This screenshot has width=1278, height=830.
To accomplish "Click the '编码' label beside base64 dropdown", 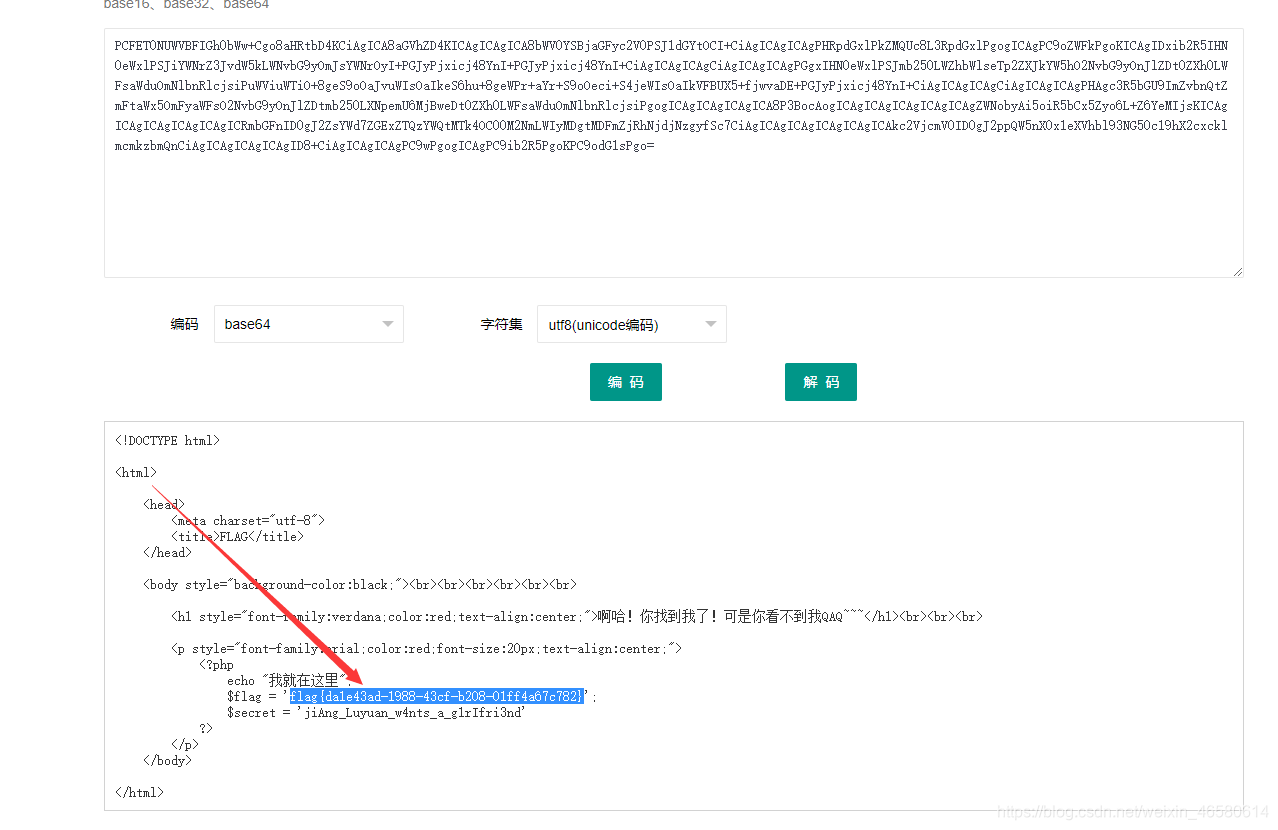I will tap(184, 324).
